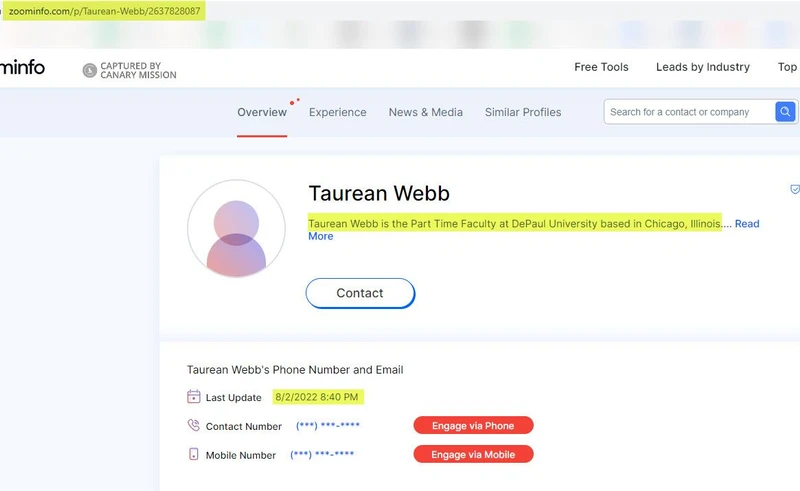Open Leads by Industry menu
Viewport: 800px width, 491px height.
click(x=703, y=67)
